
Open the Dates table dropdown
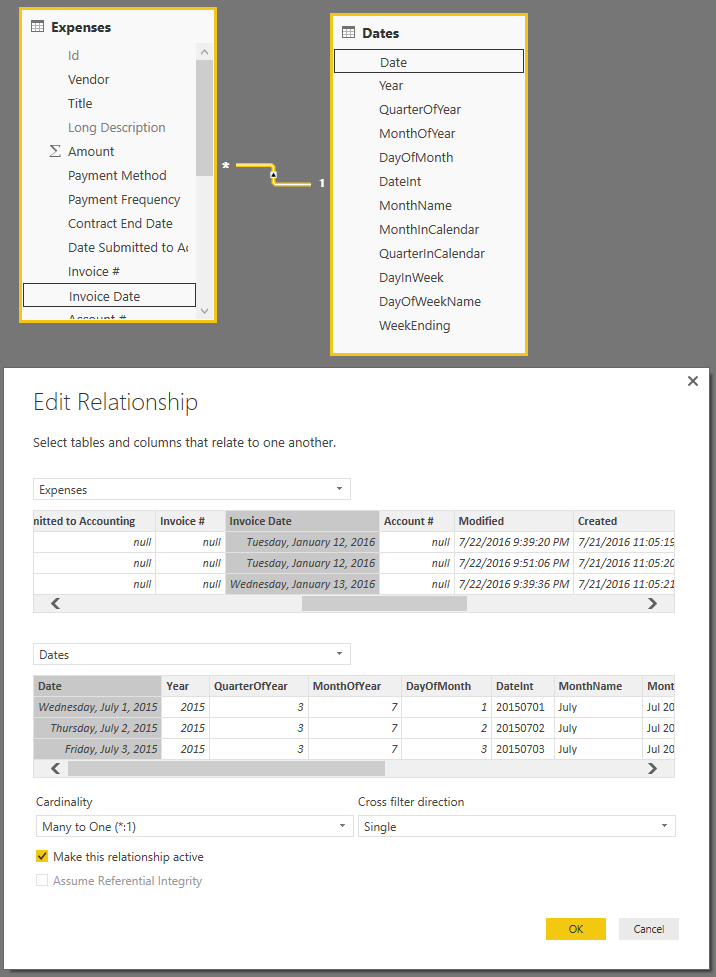pos(192,654)
